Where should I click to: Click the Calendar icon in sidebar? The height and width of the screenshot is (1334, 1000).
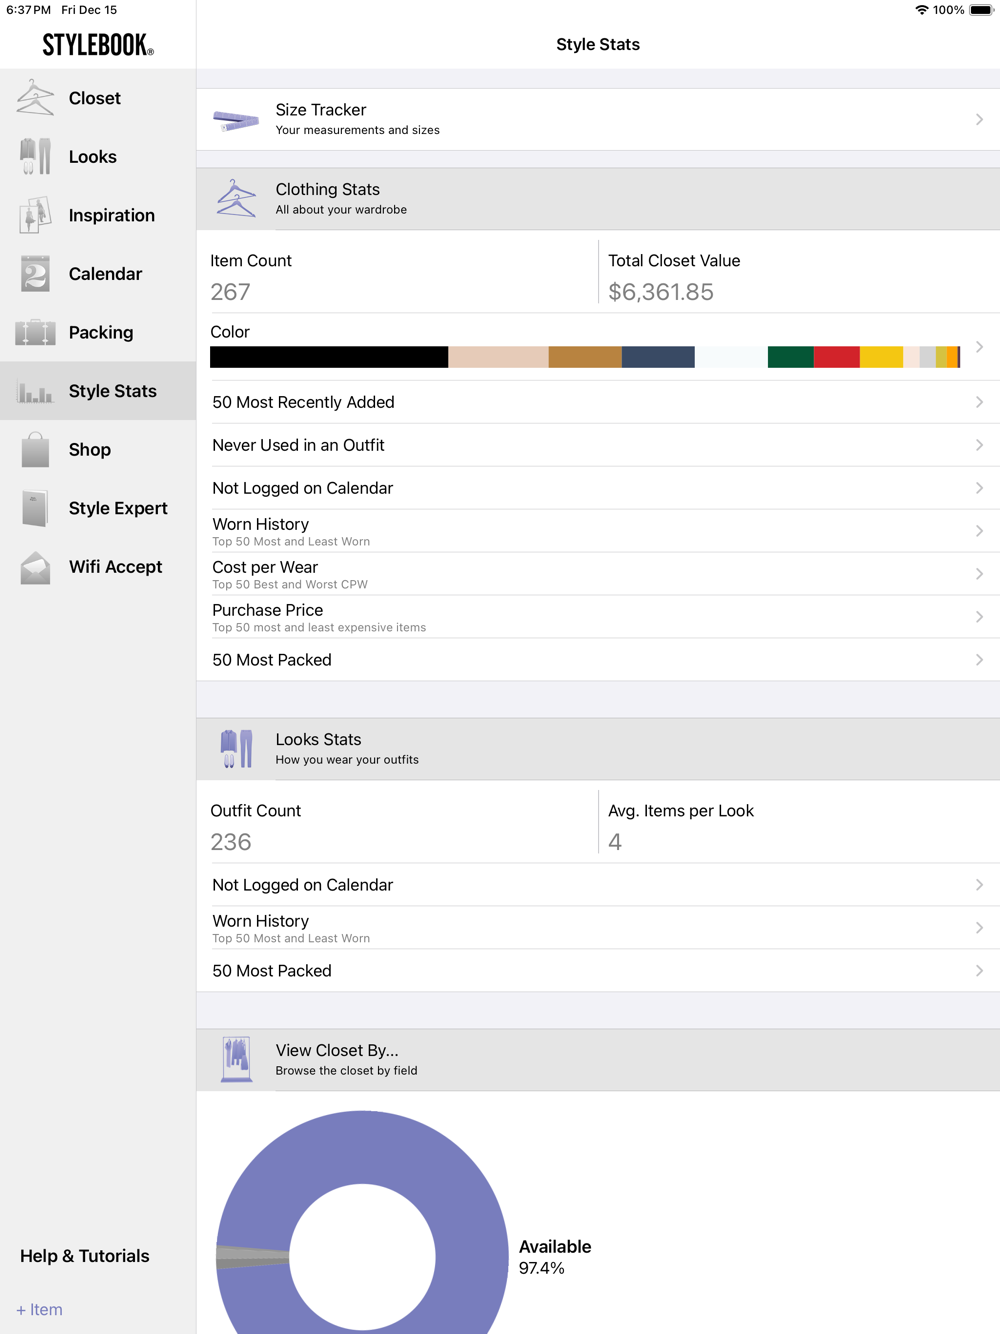click(x=35, y=274)
